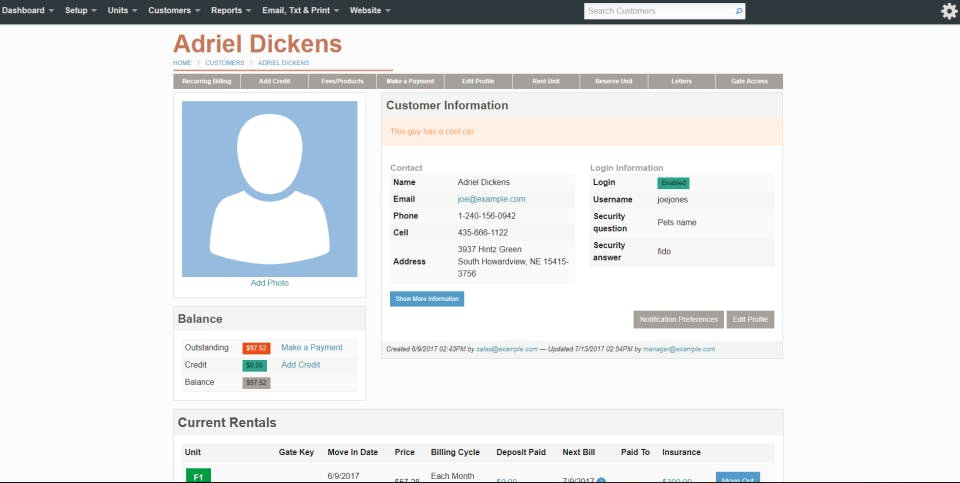Click the customer avatar placeholder image
This screenshot has width=960, height=483.
[x=269, y=189]
